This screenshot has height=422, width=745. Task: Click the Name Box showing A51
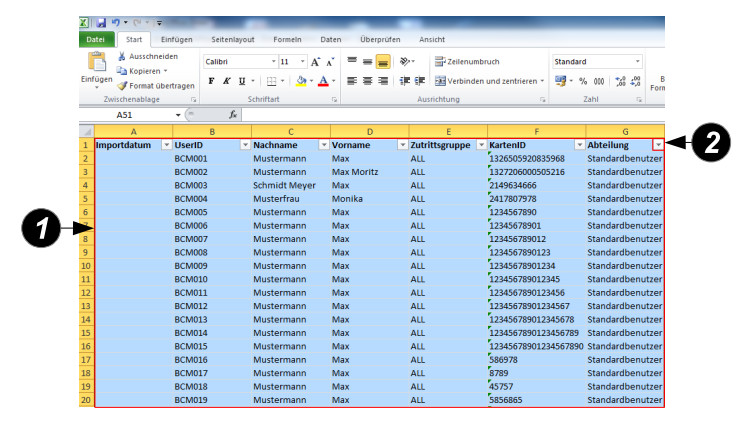126,115
